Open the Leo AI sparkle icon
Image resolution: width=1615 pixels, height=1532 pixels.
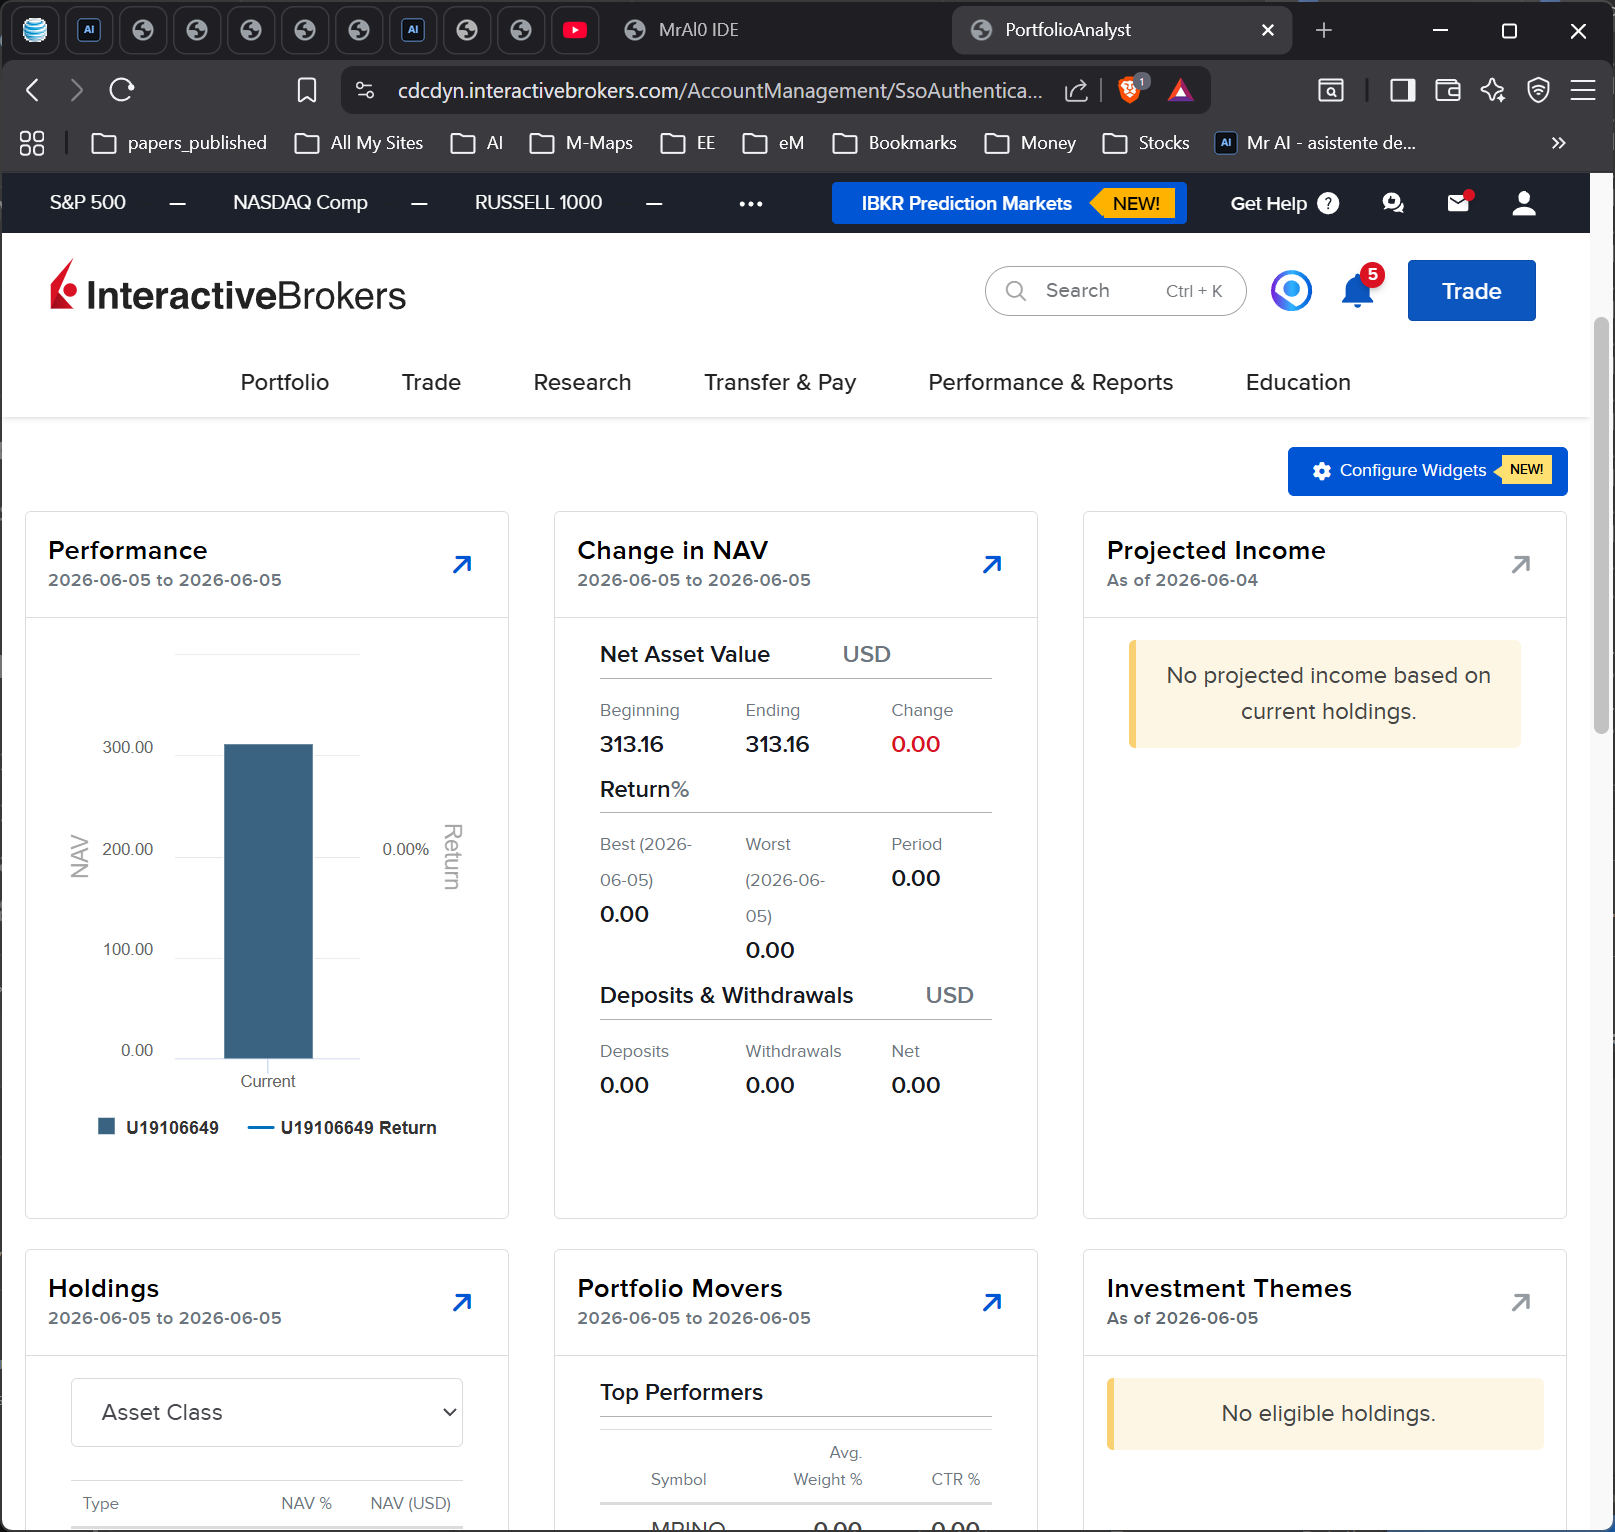pyautogui.click(x=1493, y=91)
